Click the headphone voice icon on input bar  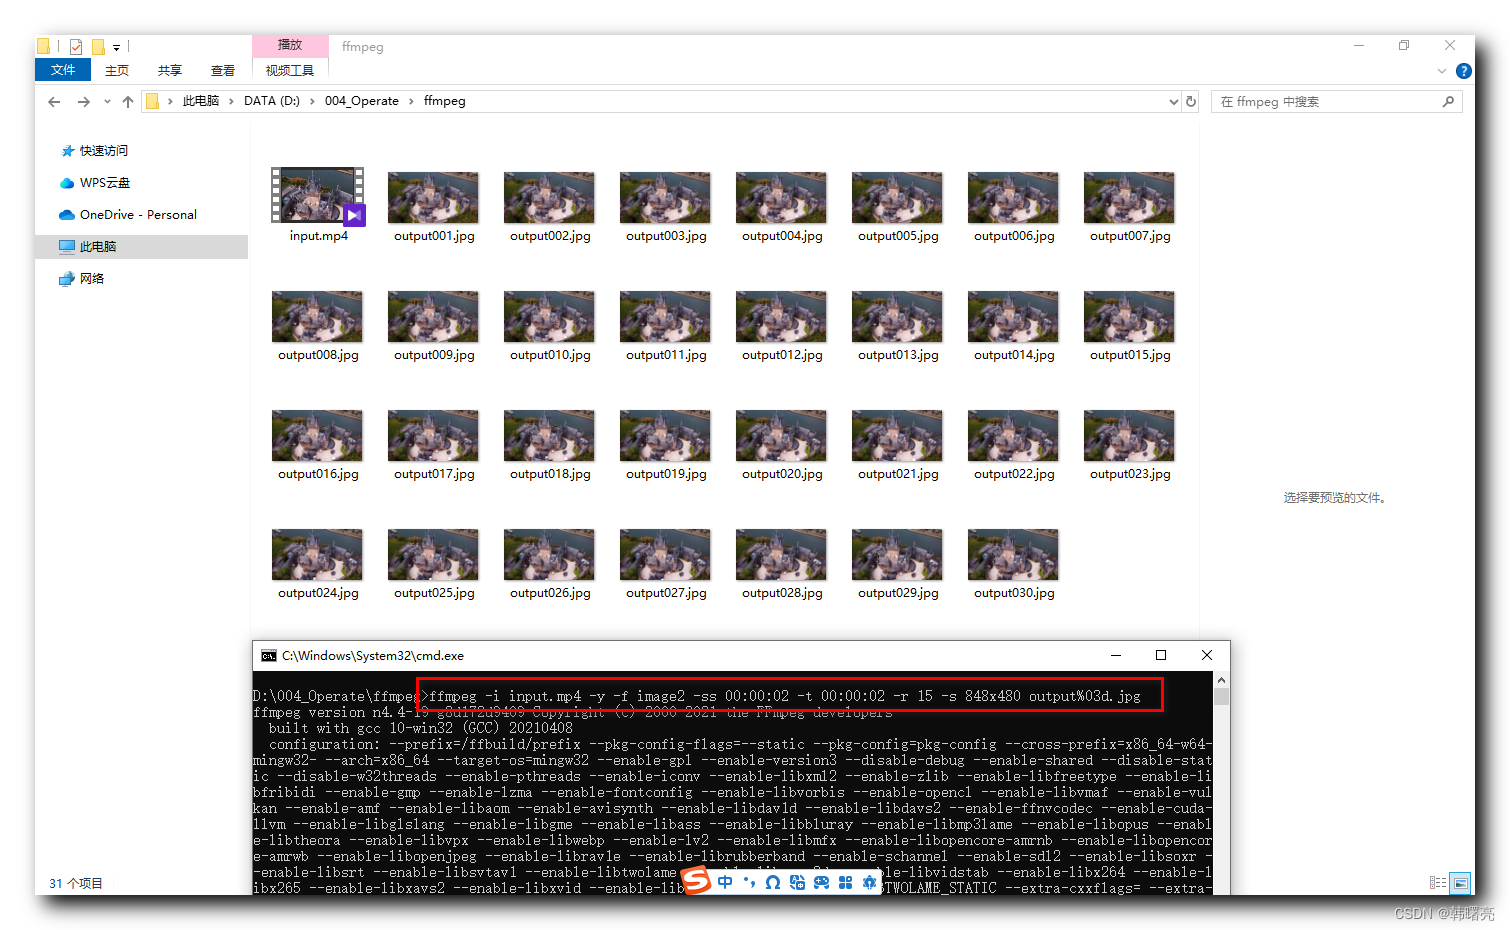773,882
